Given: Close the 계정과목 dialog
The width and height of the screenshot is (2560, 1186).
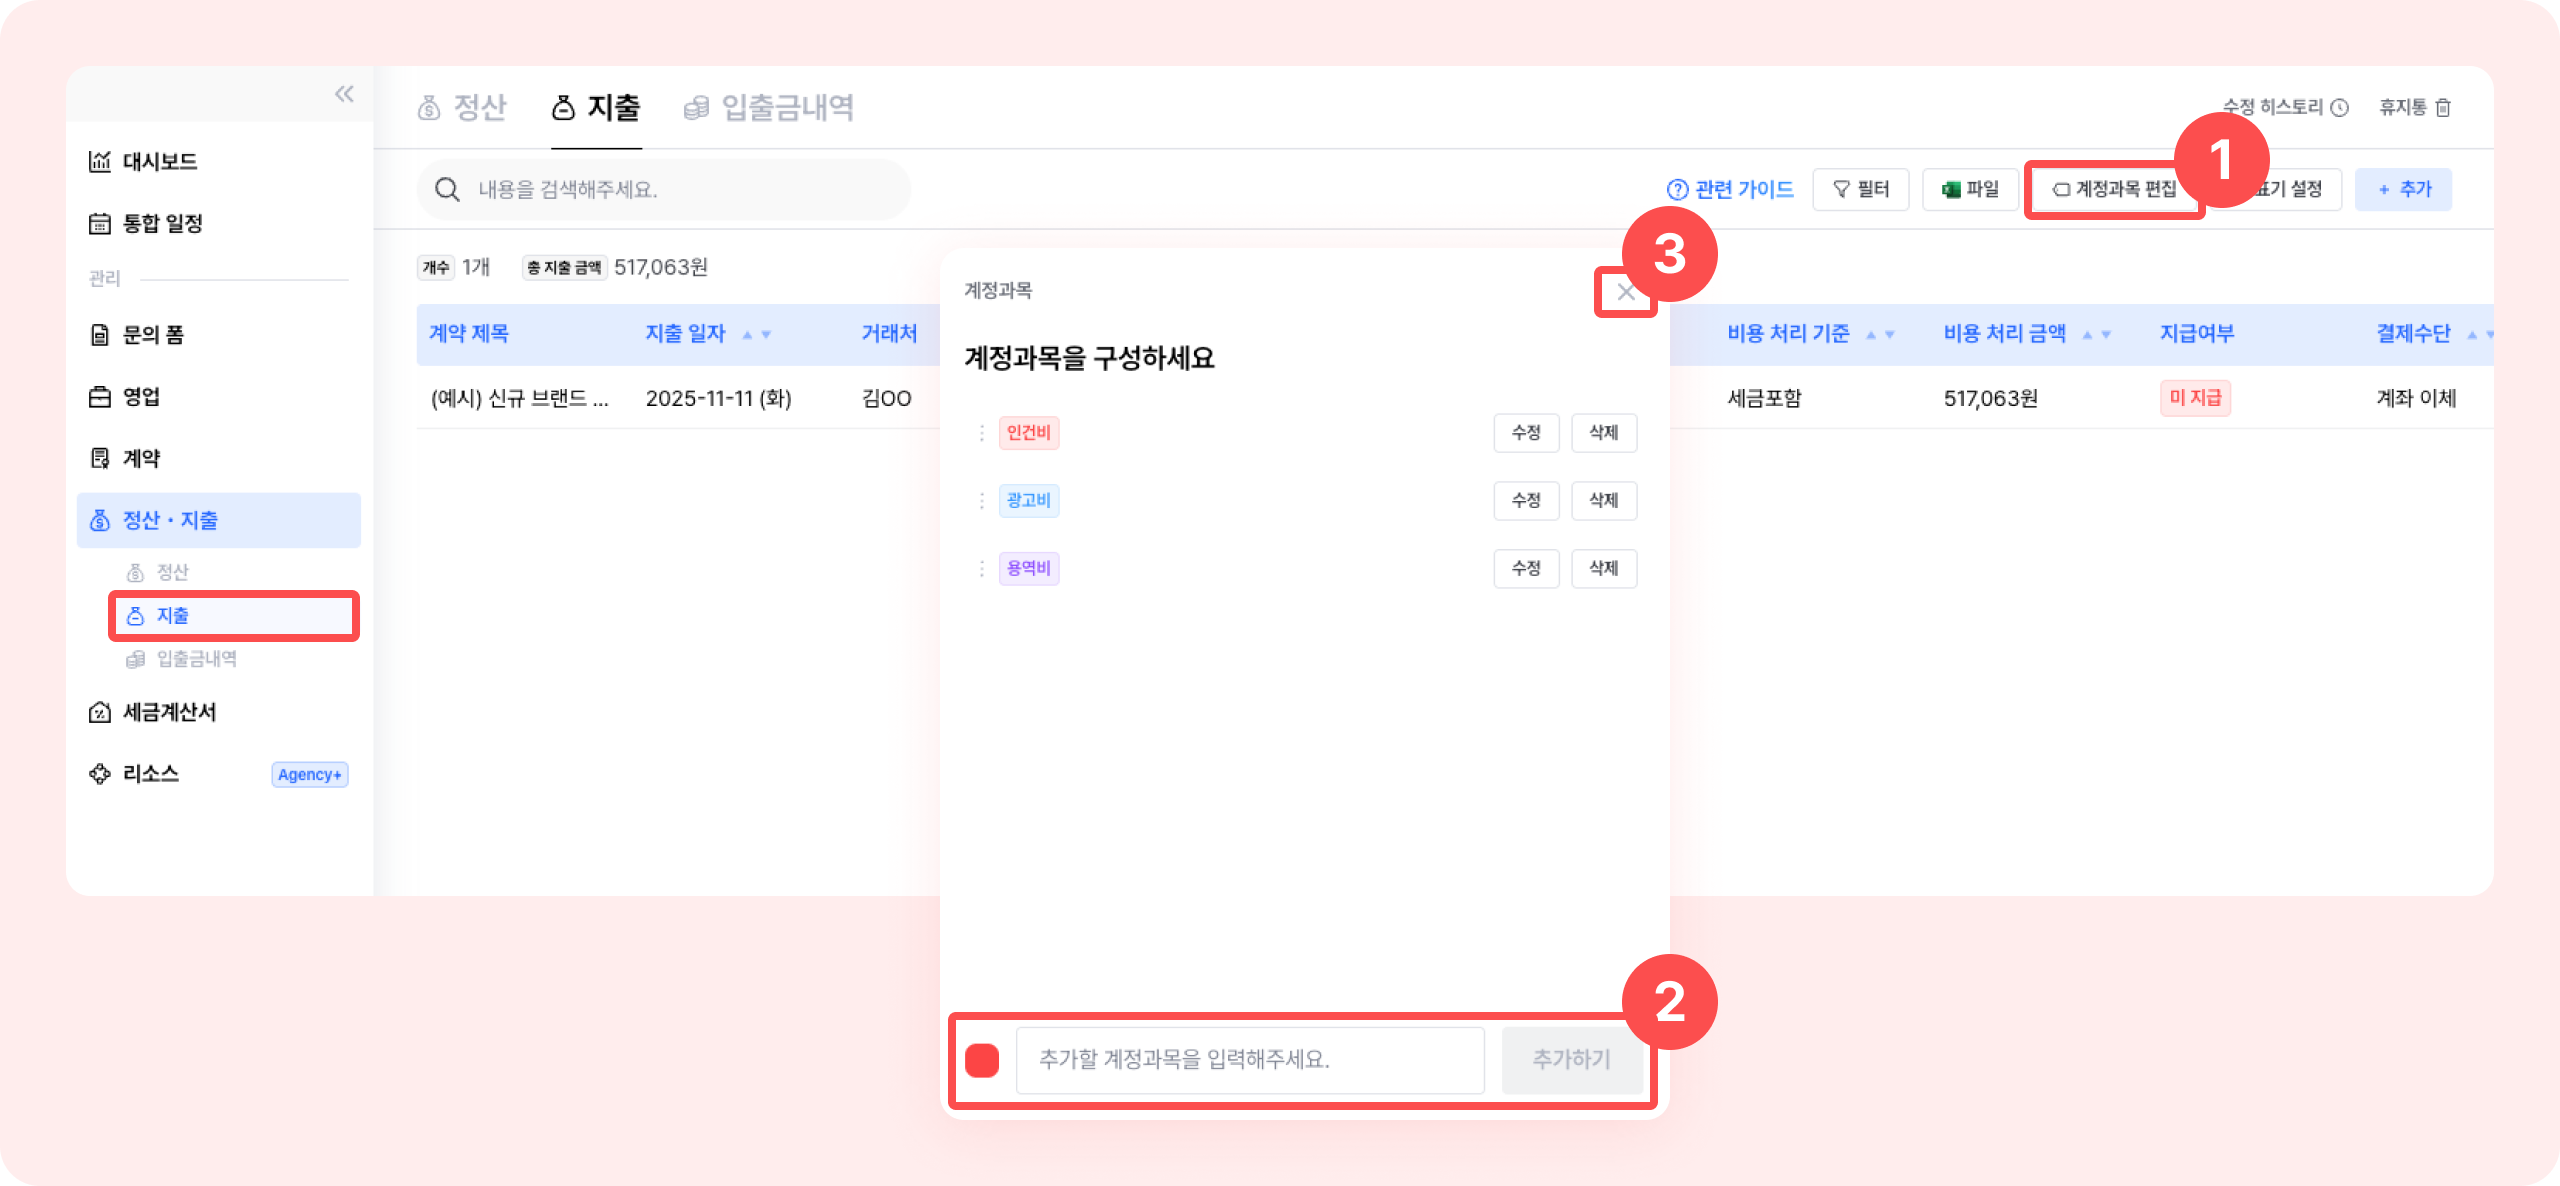Looking at the screenshot, I should 1626,292.
